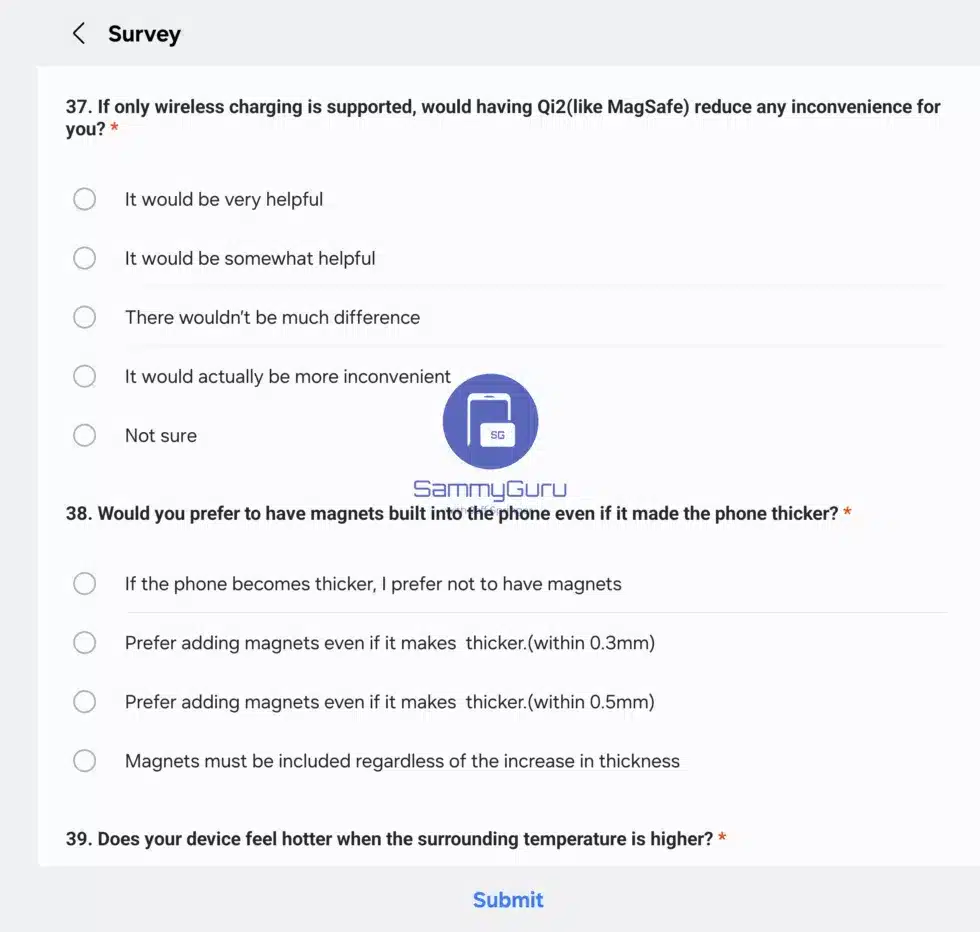Click the Survey page title
Viewport: 980px width, 932px height.
tap(144, 34)
